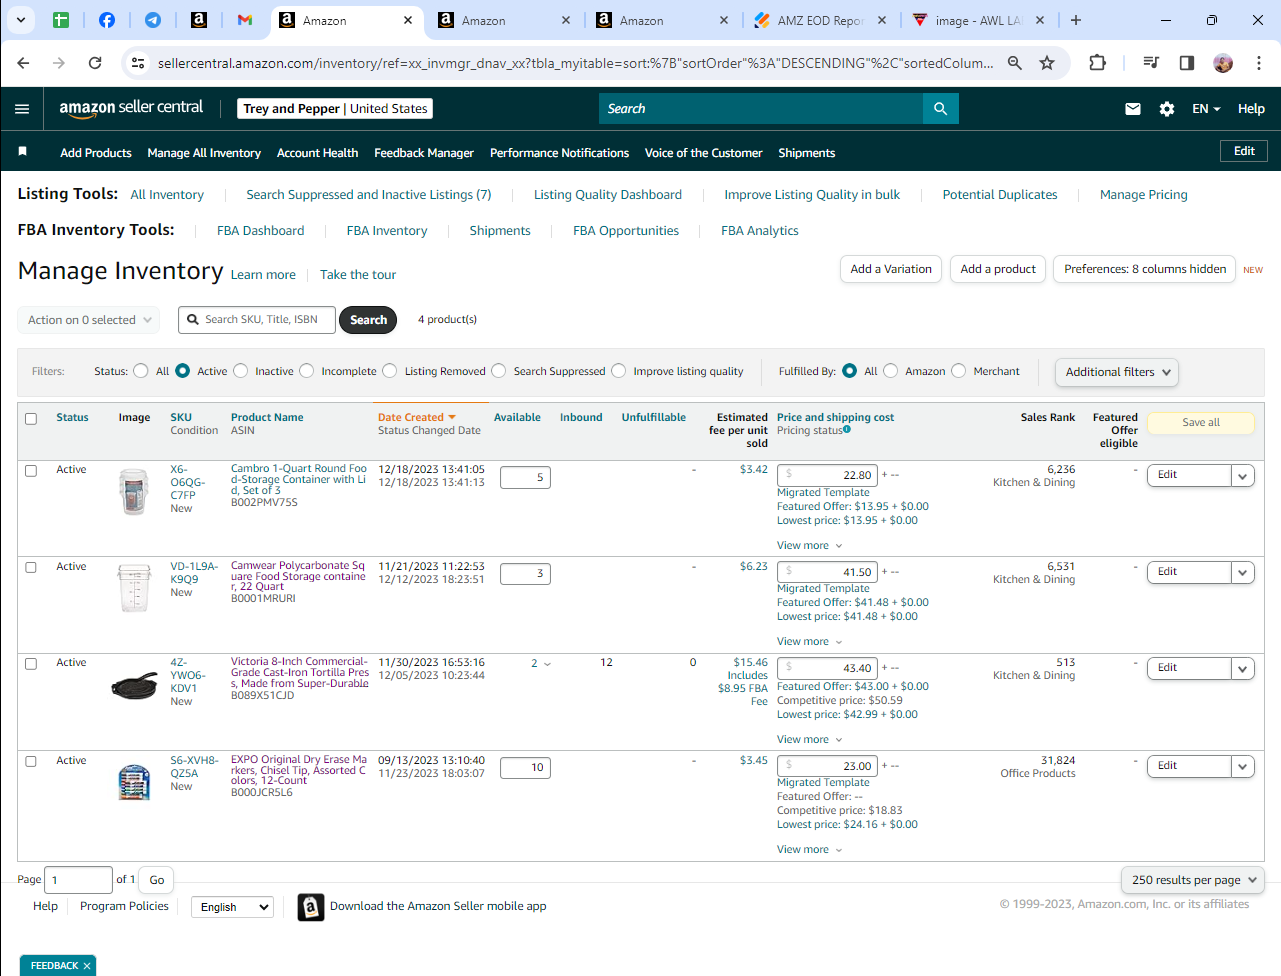This screenshot has width=1281, height=976.
Task: Open Edit dropdown arrow for EXPO markers row
Action: [x=1243, y=767]
